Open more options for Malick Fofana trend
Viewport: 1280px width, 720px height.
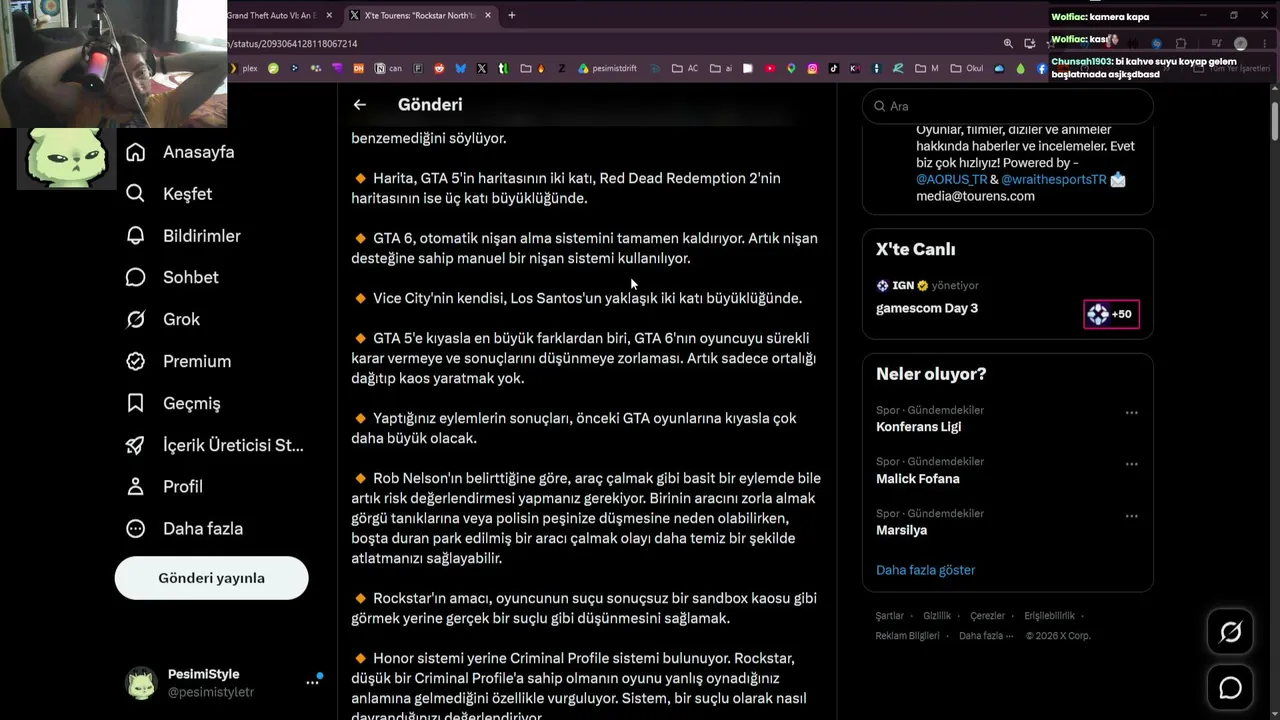click(1131, 464)
